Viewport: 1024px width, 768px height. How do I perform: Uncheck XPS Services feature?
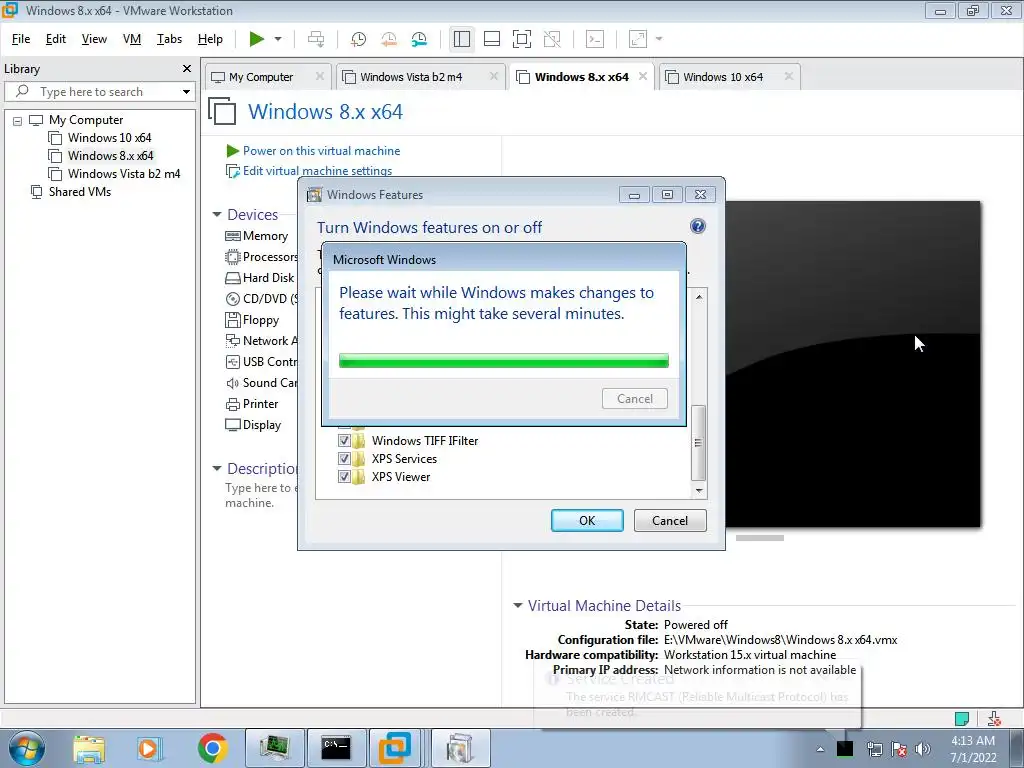(x=344, y=458)
